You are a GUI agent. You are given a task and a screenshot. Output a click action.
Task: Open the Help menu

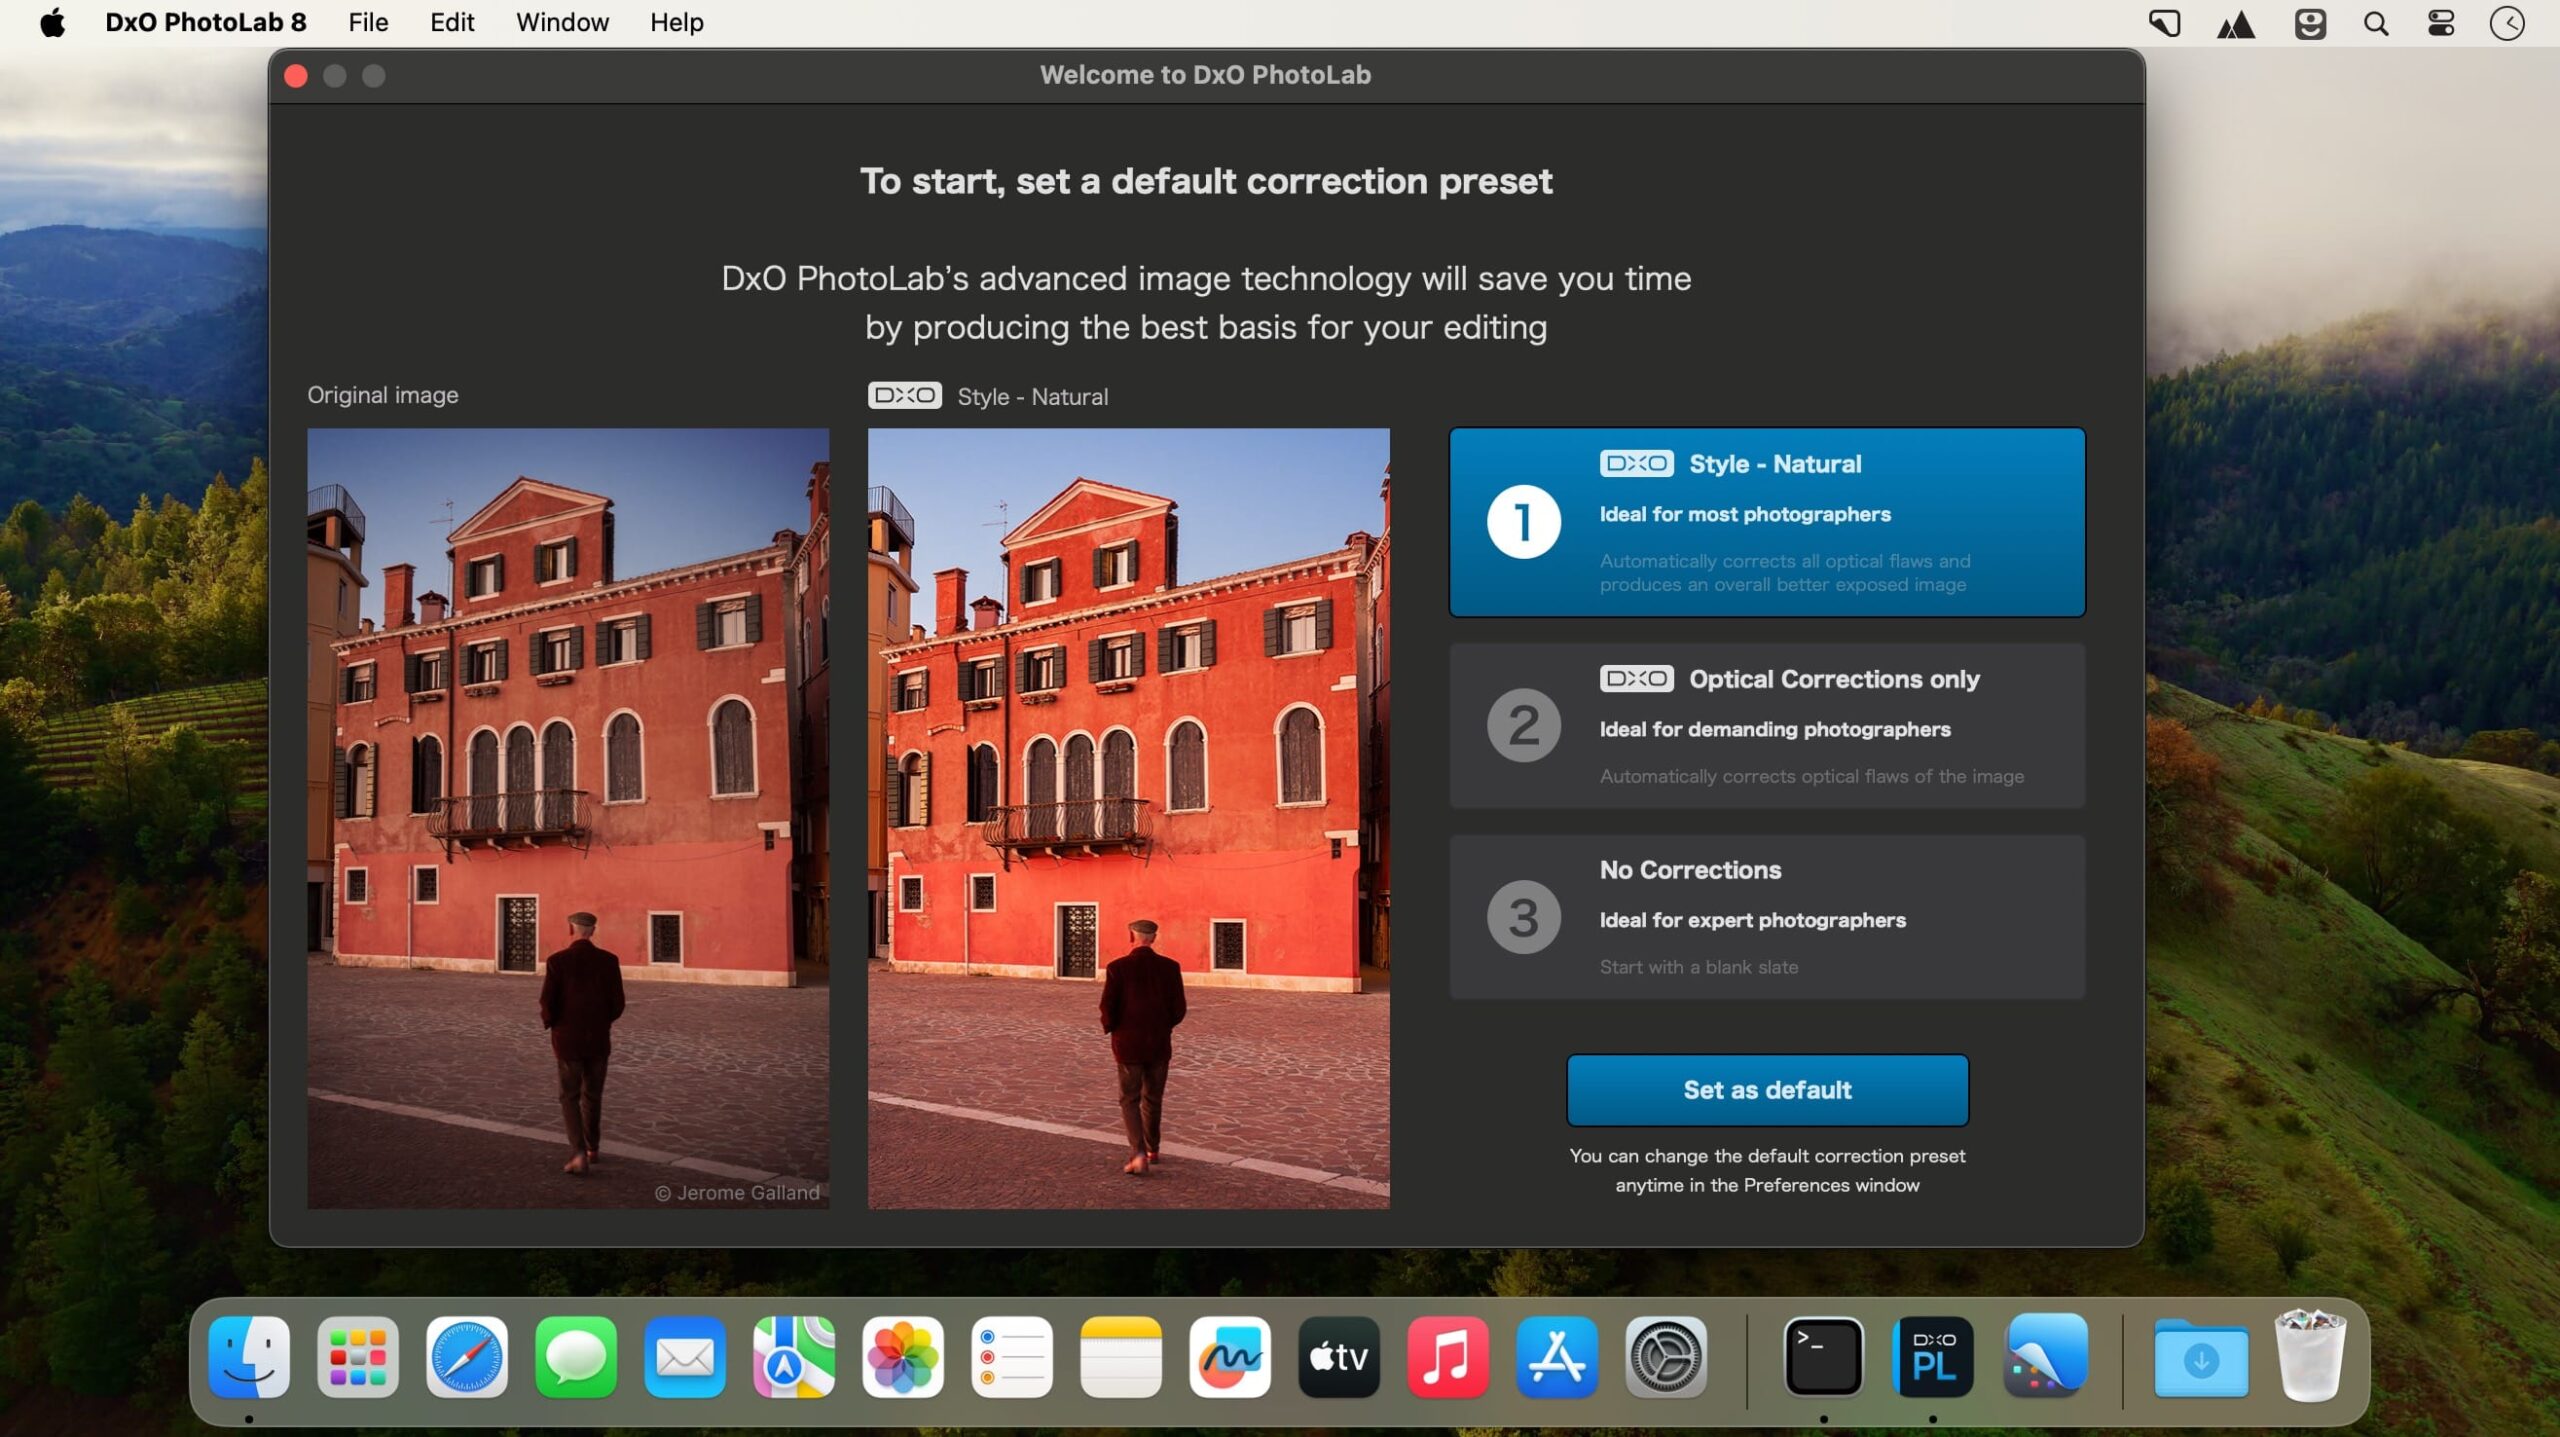(x=676, y=22)
